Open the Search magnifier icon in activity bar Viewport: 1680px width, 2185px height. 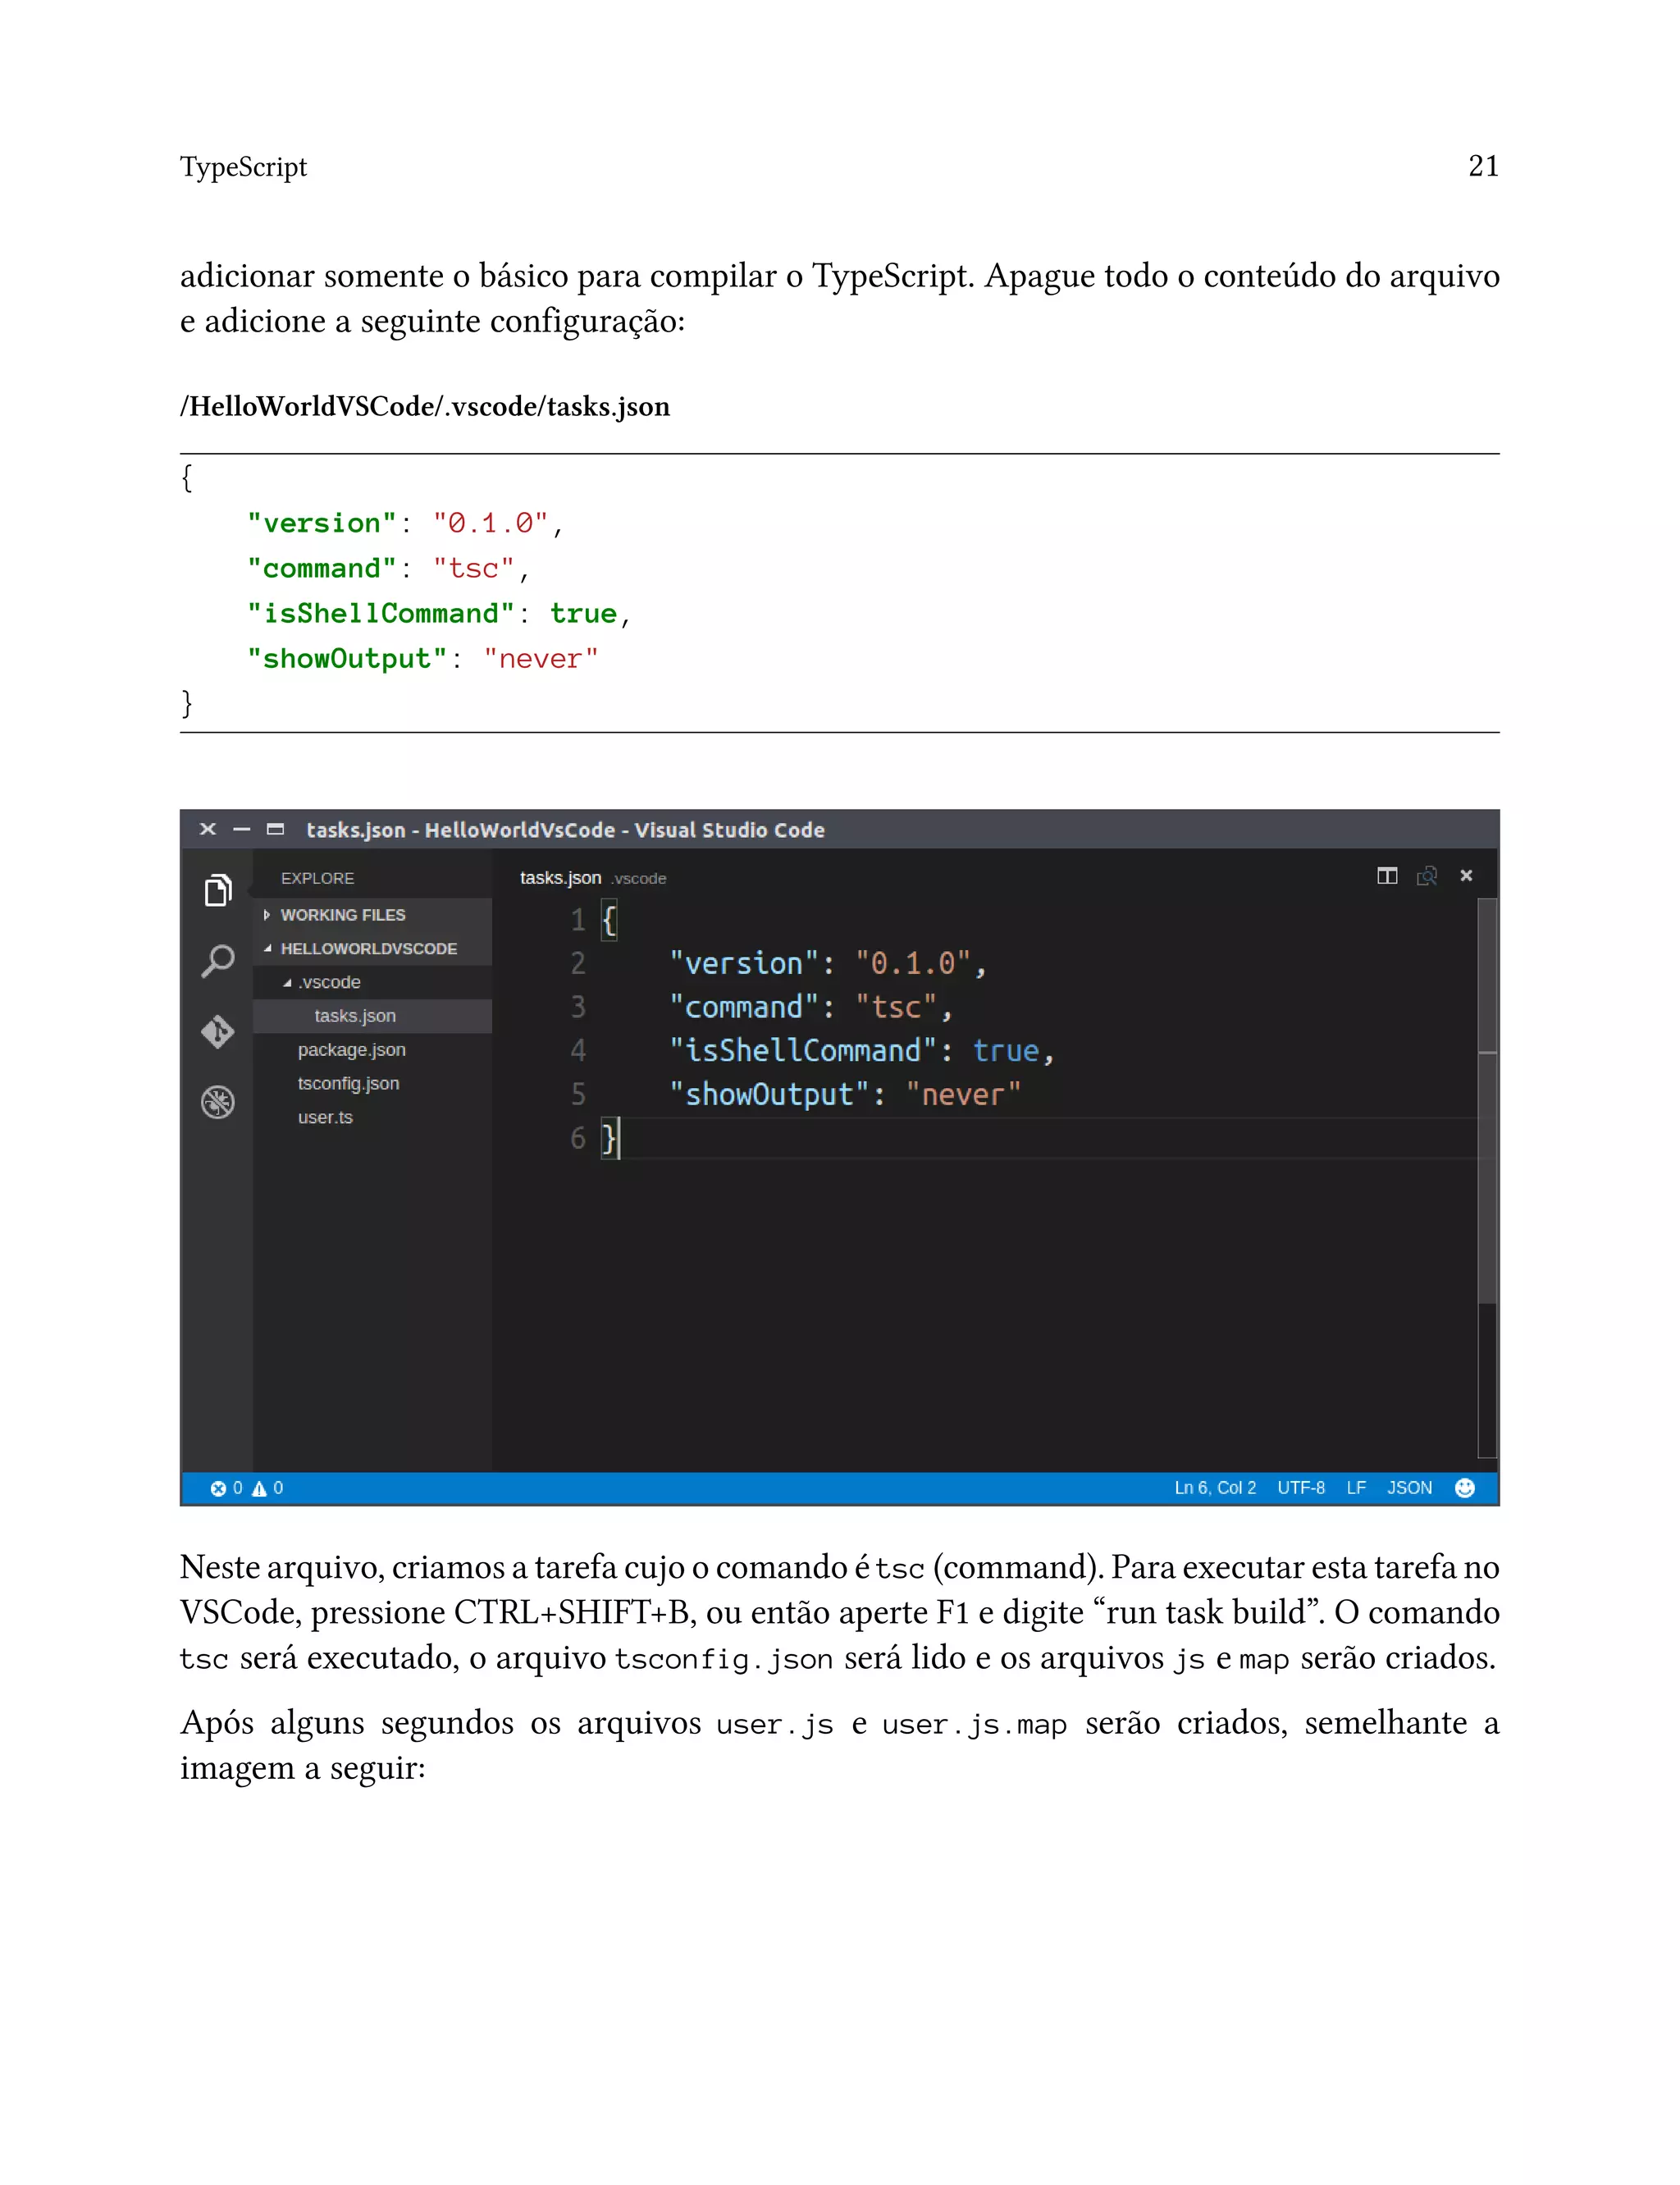coord(218,960)
